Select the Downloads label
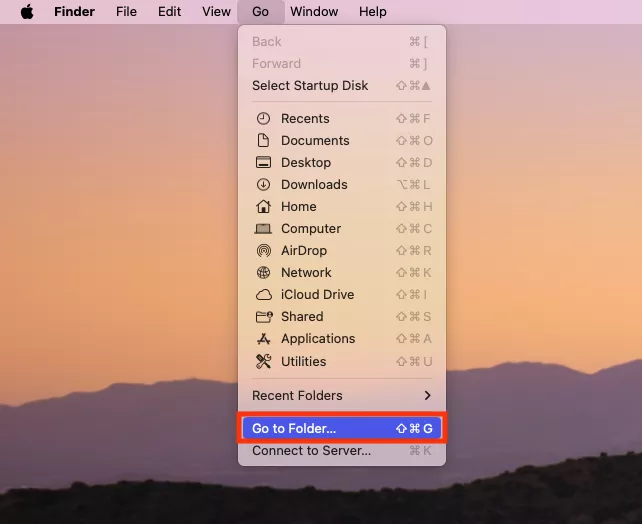This screenshot has width=642, height=524. (x=314, y=185)
